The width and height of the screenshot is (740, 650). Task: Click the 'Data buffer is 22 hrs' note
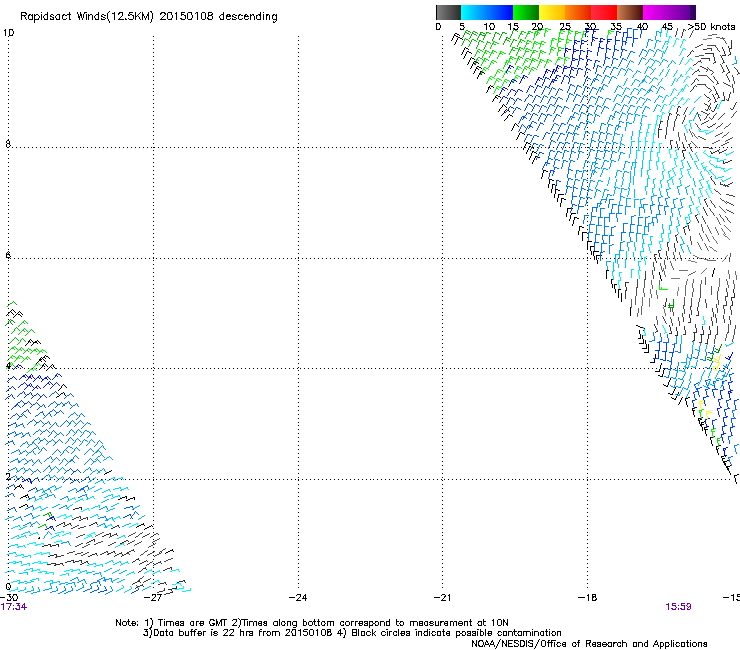point(237,633)
